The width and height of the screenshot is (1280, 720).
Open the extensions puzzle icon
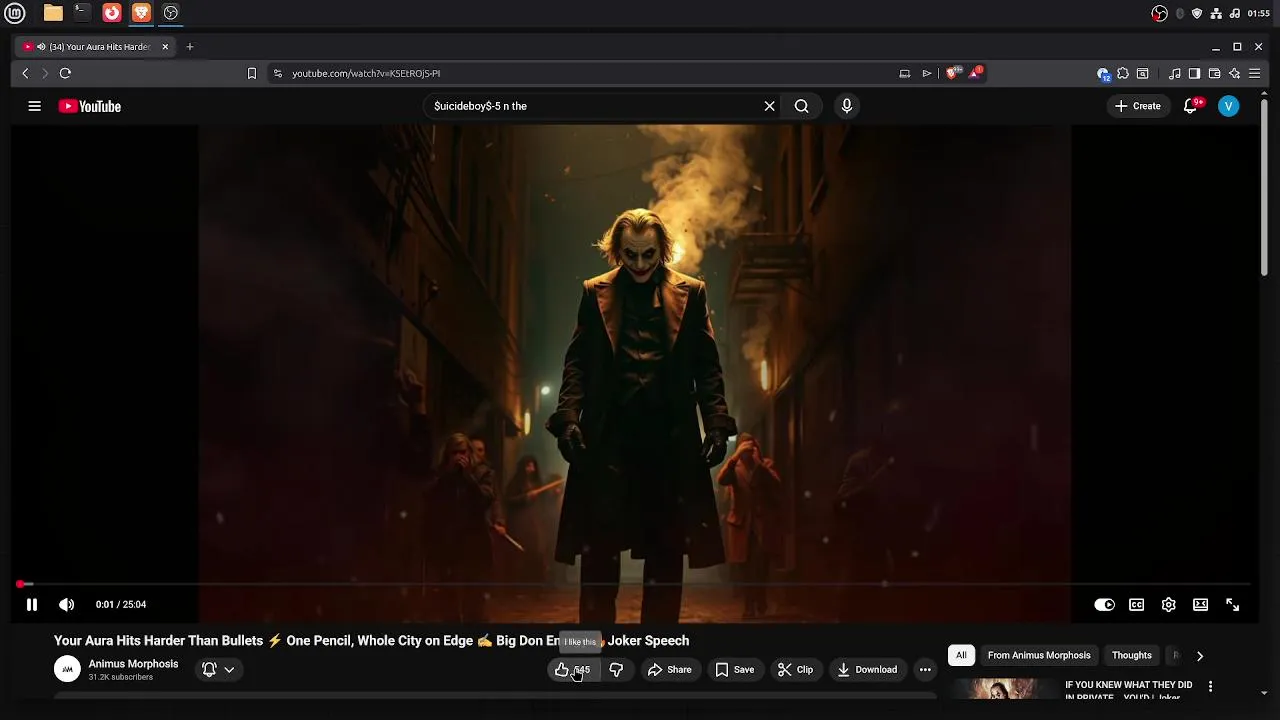[x=1123, y=73]
